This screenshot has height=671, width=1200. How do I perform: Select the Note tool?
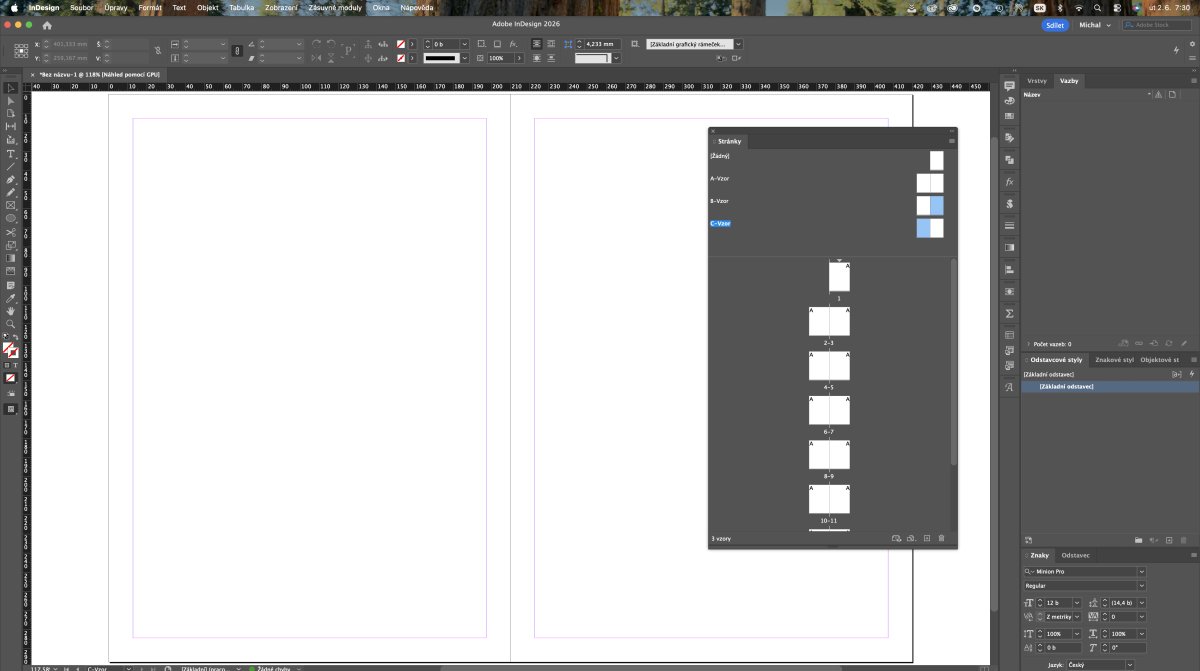coord(11,285)
